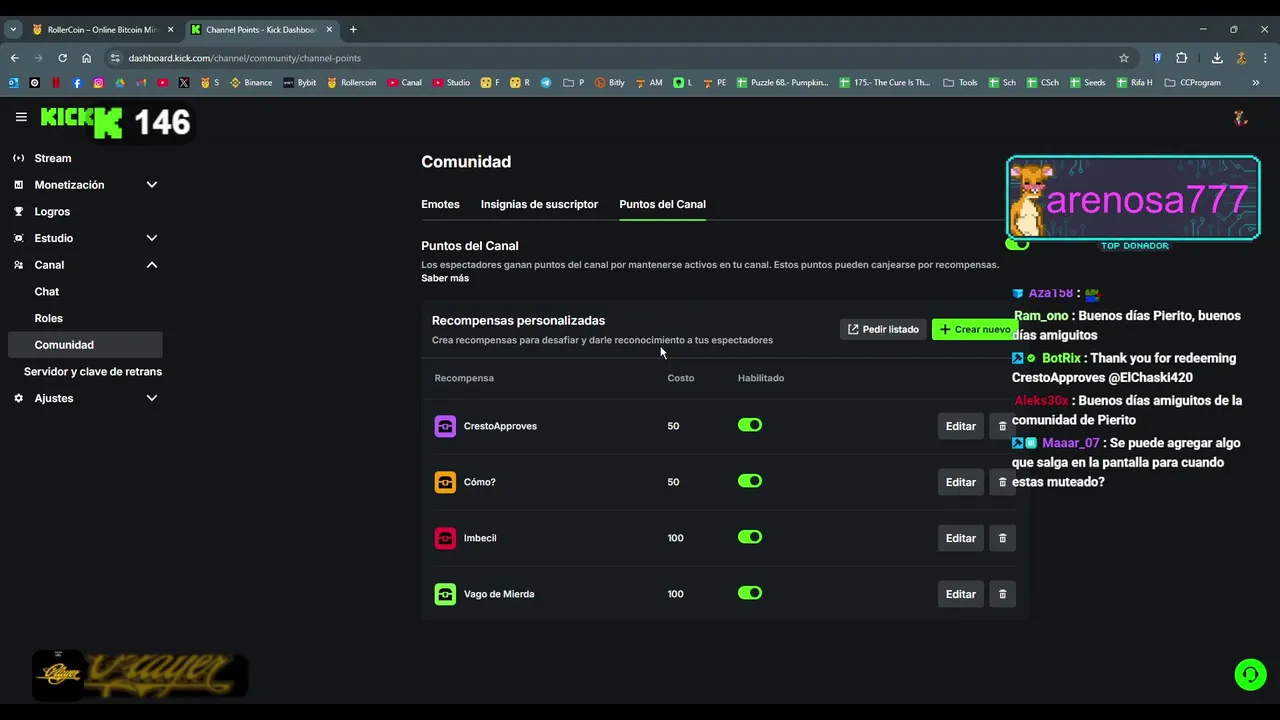This screenshot has height=720, width=1280.
Task: Disable the CrestoApproves reward toggle
Action: (x=750, y=425)
